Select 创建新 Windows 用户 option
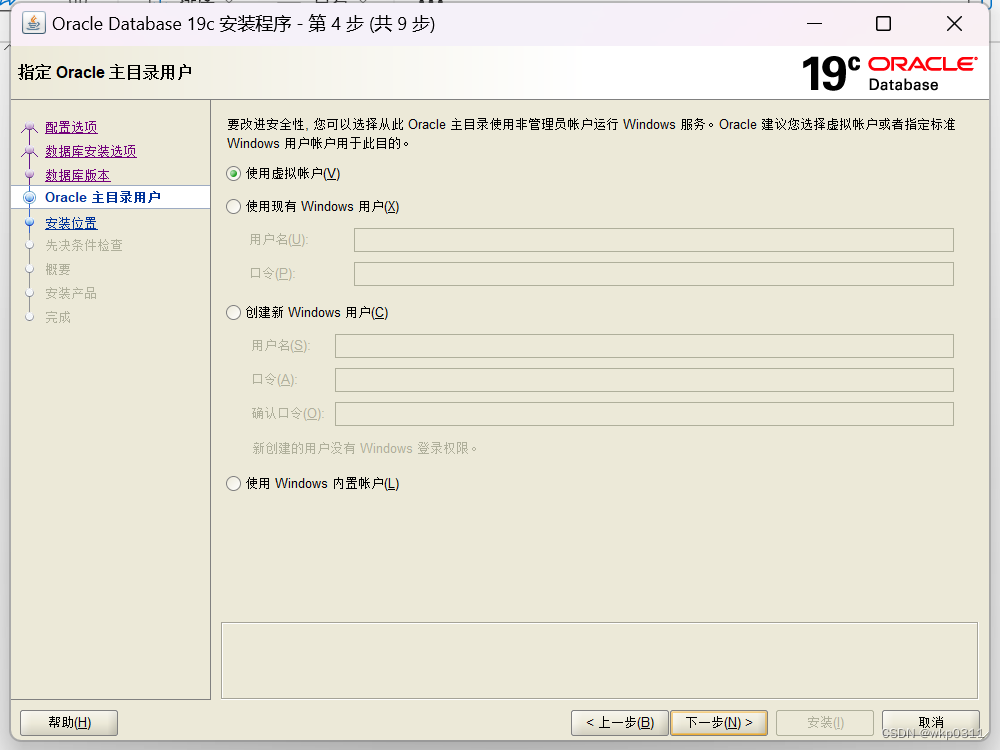The width and height of the screenshot is (1000, 750). (231, 312)
